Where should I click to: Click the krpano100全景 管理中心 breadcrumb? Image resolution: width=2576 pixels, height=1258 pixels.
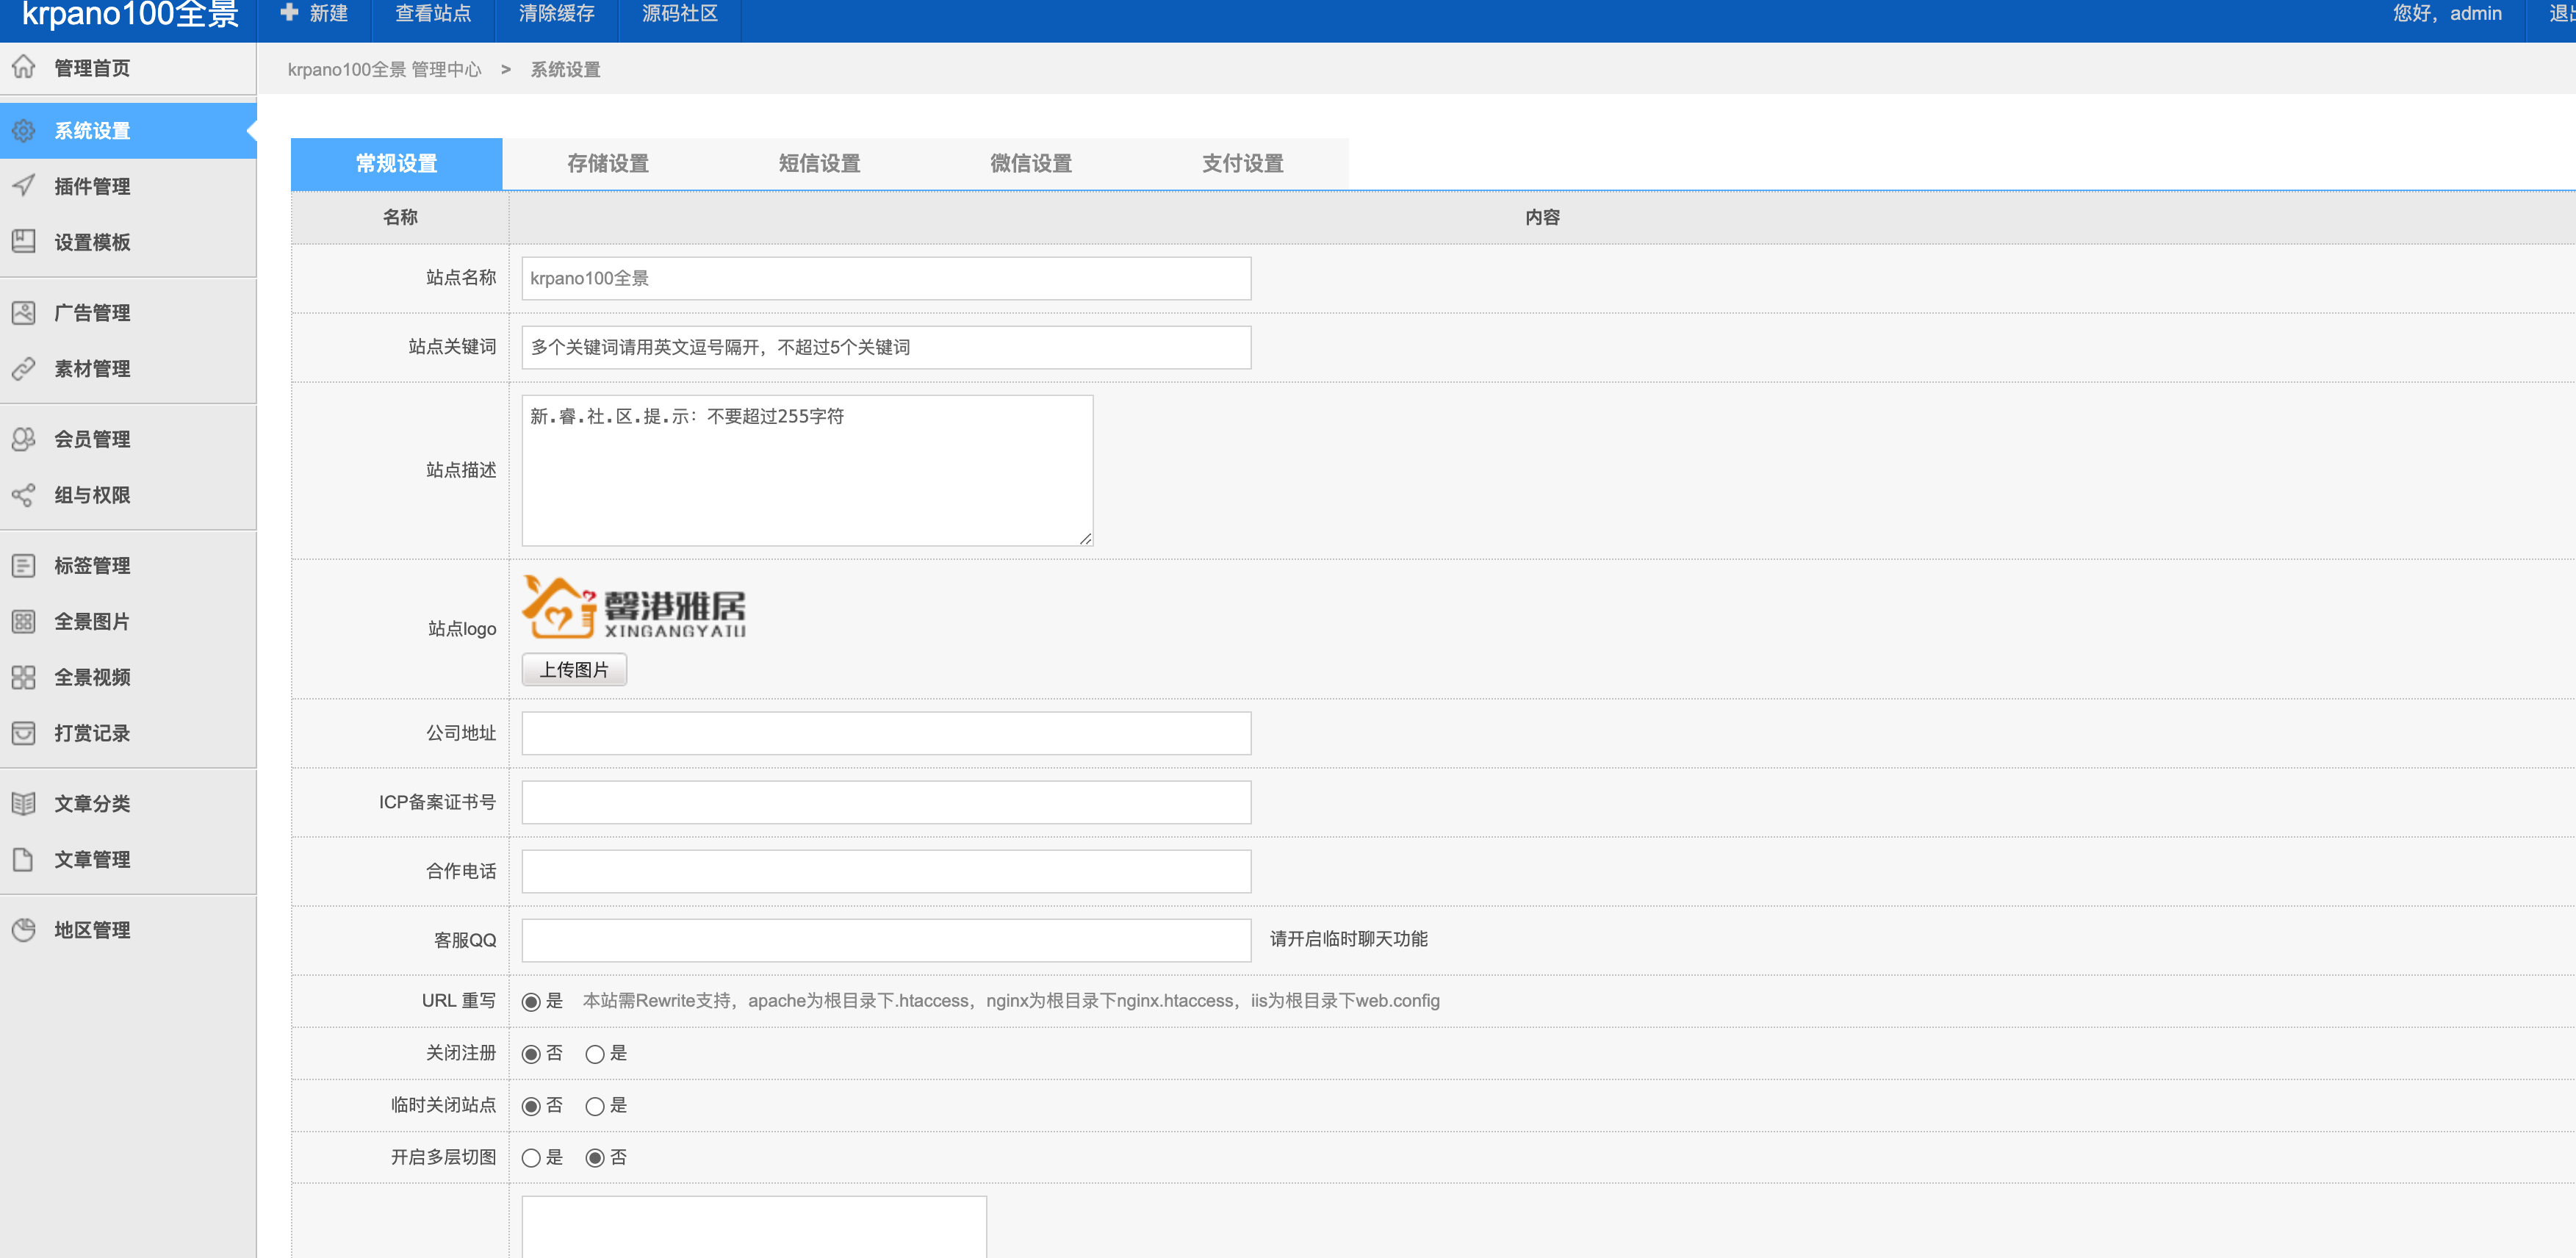click(385, 69)
